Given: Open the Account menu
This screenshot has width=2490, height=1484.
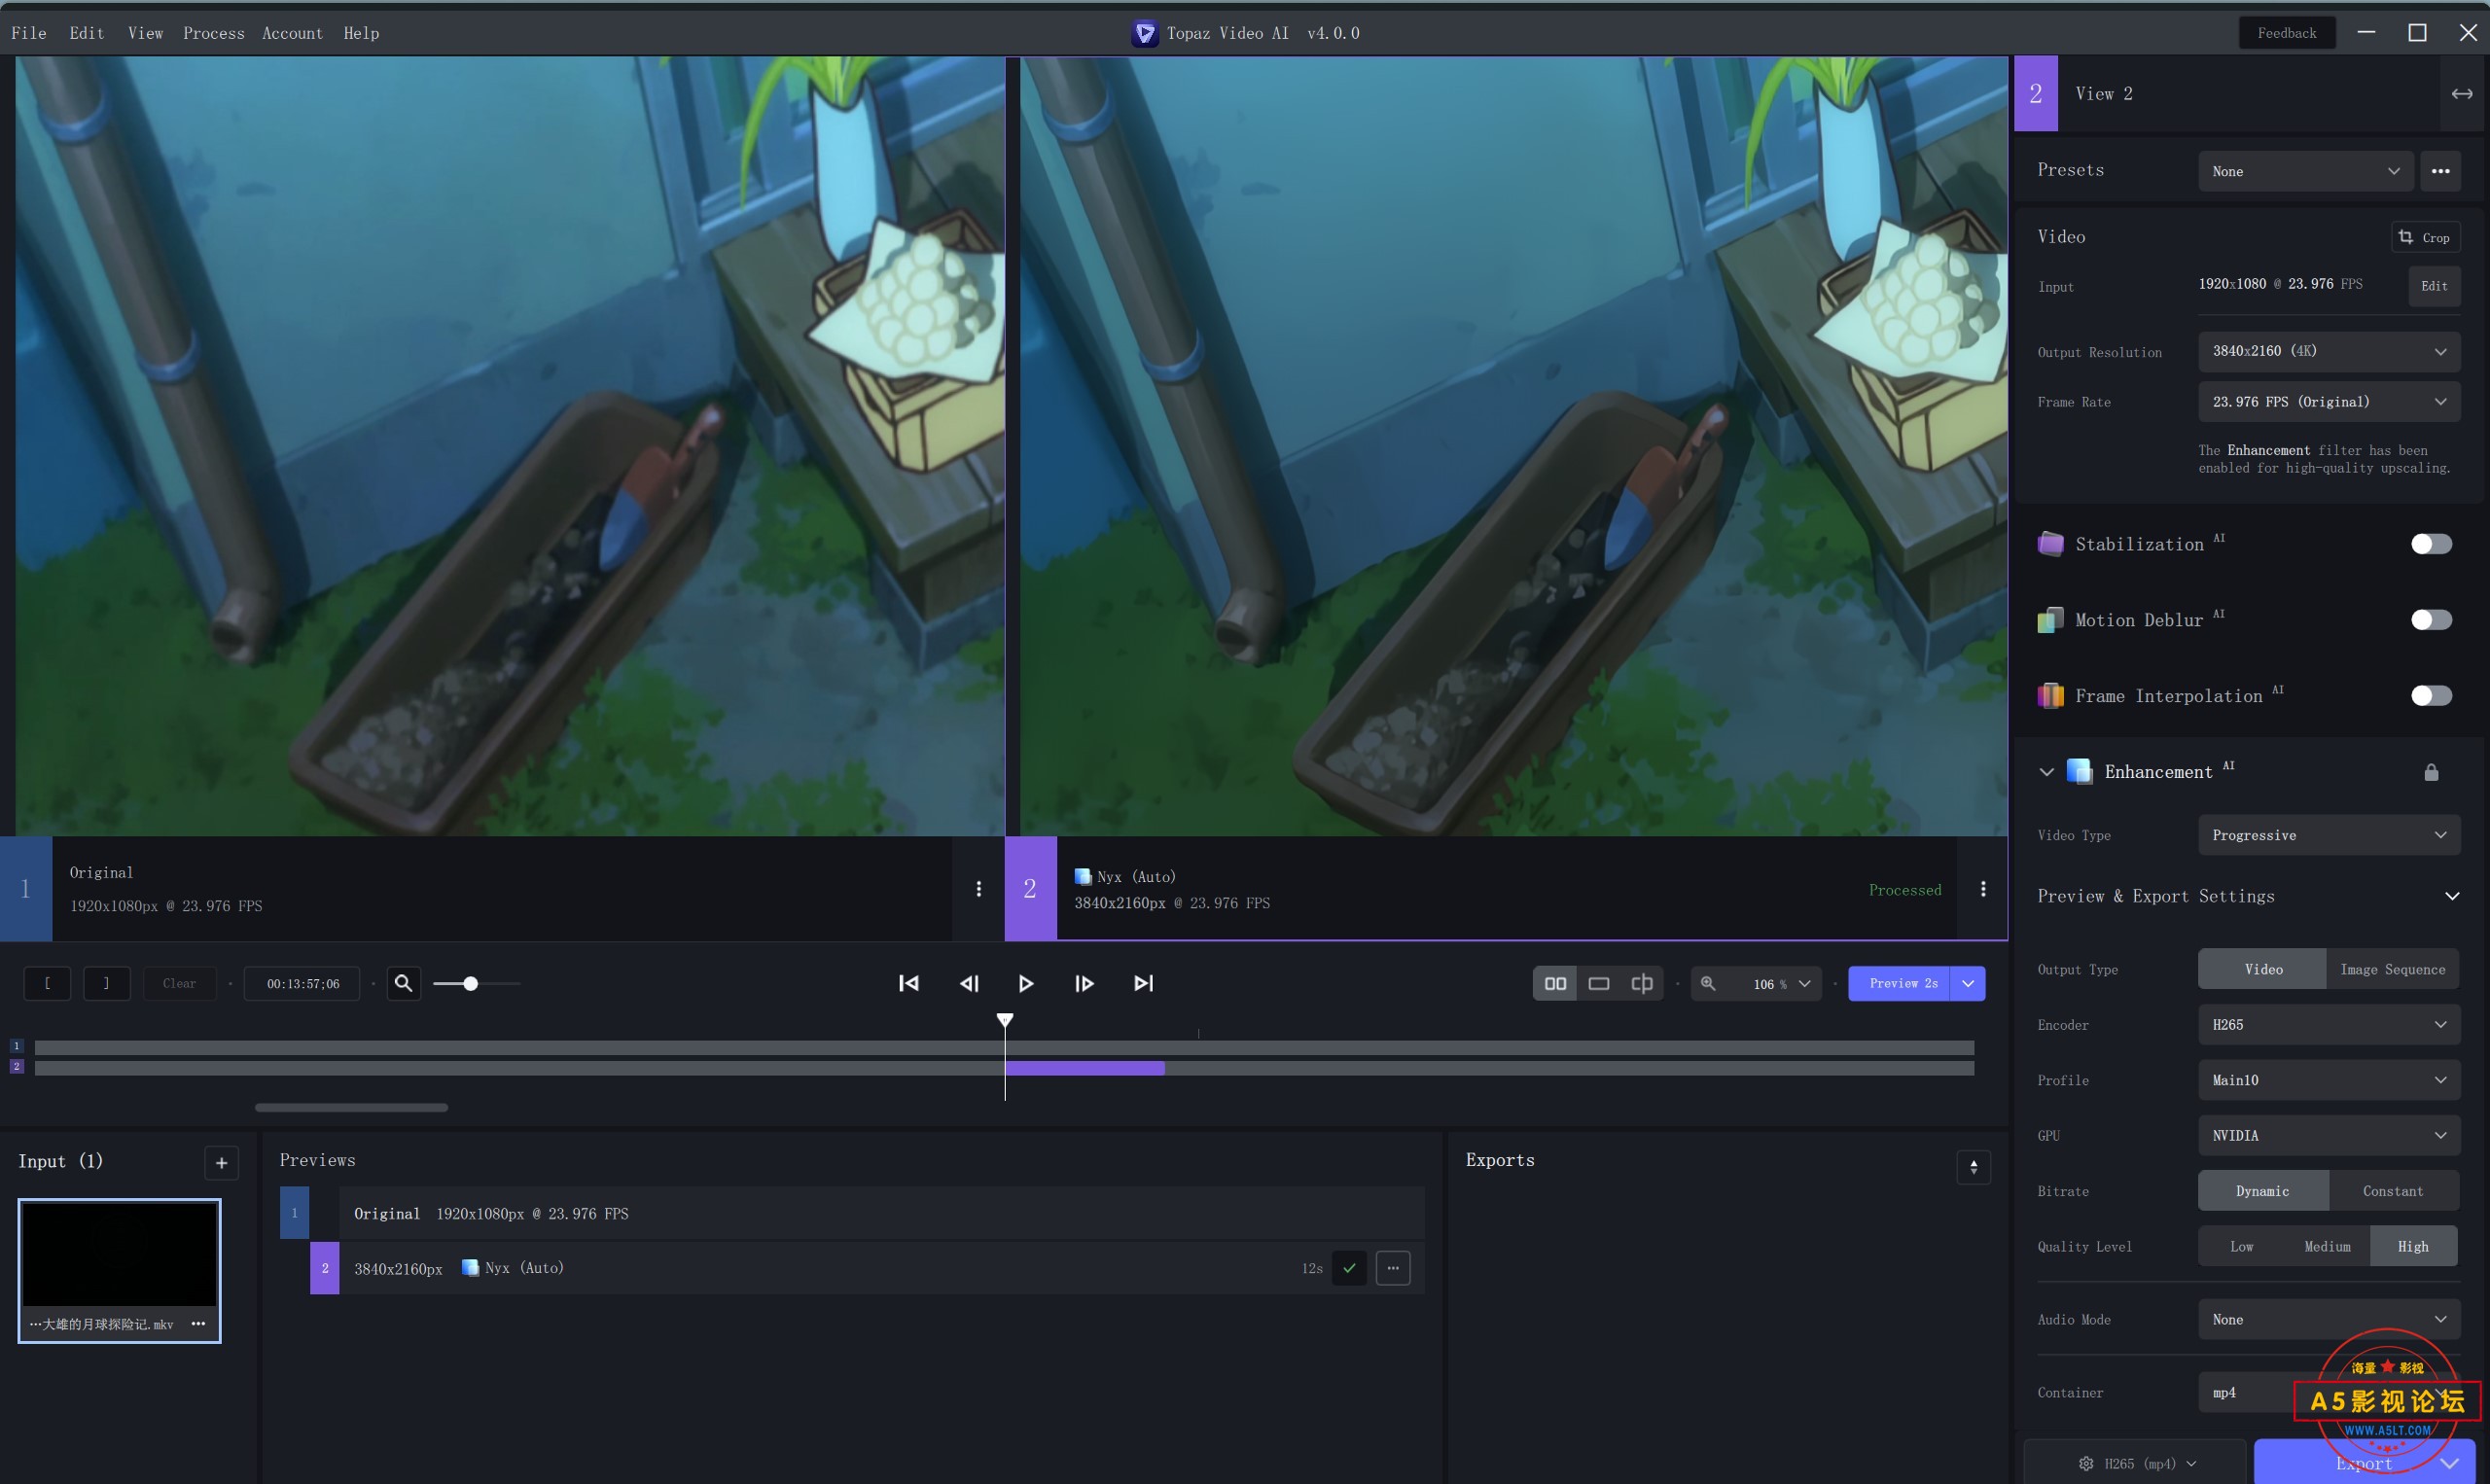Looking at the screenshot, I should [x=292, y=33].
